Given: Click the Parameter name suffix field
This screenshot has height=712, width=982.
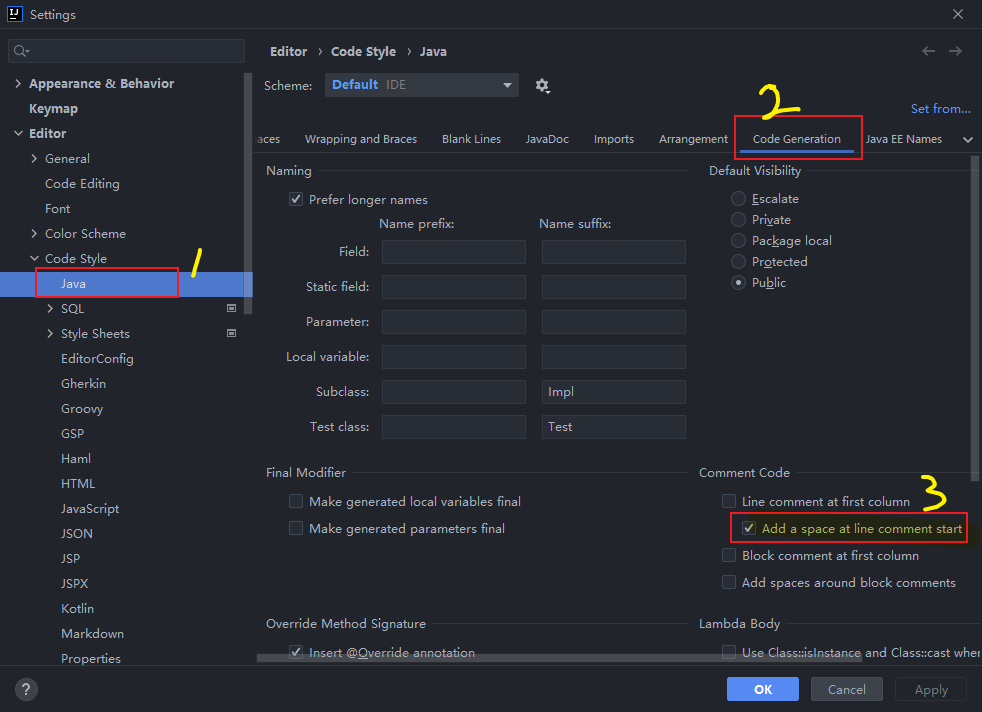Looking at the screenshot, I should pyautogui.click(x=613, y=322).
